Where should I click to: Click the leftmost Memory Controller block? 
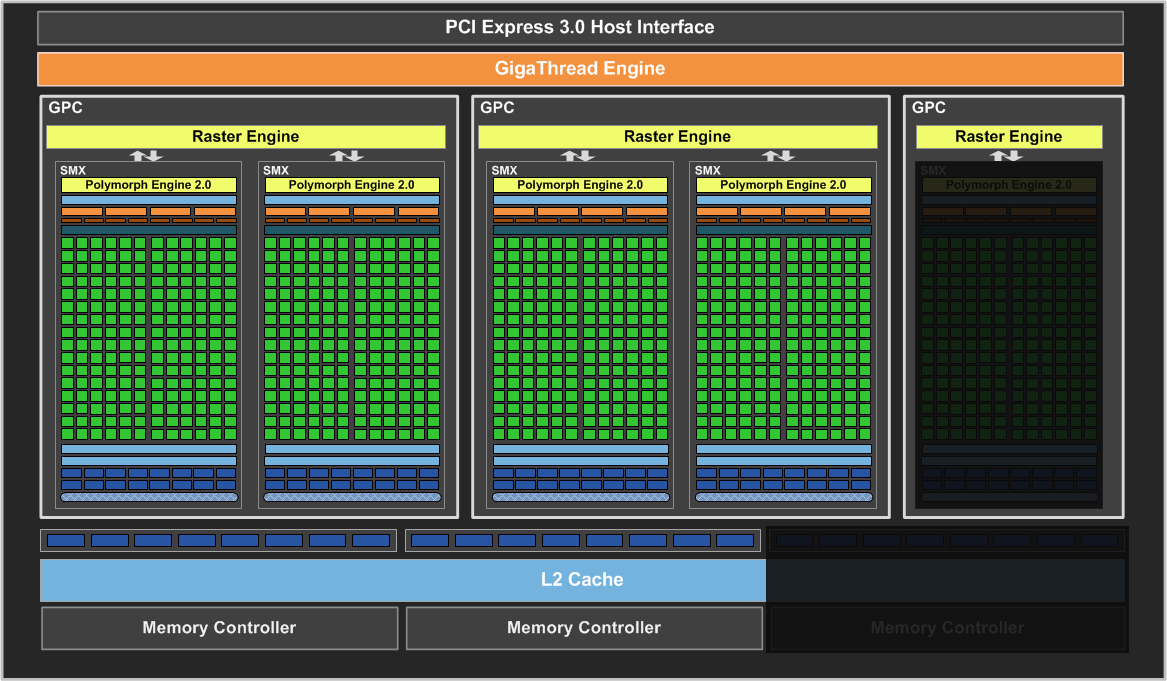coord(219,628)
